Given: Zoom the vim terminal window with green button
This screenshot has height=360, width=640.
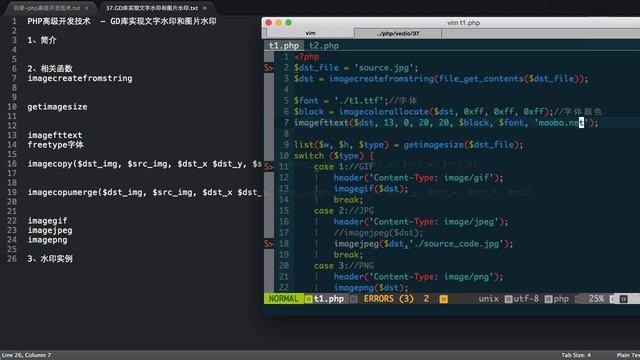Looking at the screenshot, I should click(x=289, y=23).
